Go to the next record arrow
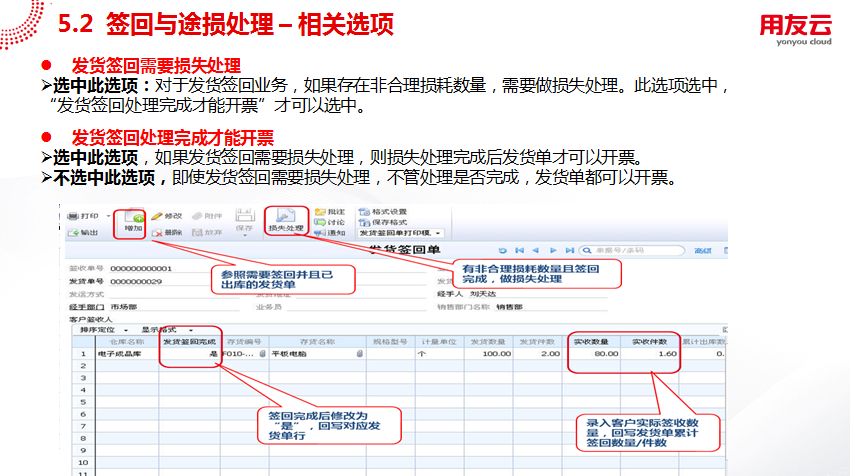 click(553, 250)
